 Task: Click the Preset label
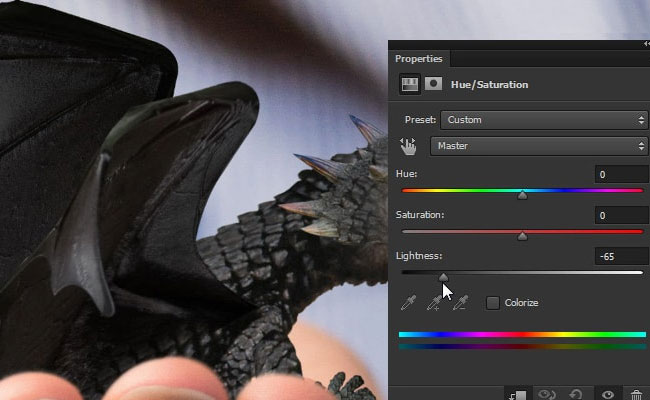coord(420,120)
